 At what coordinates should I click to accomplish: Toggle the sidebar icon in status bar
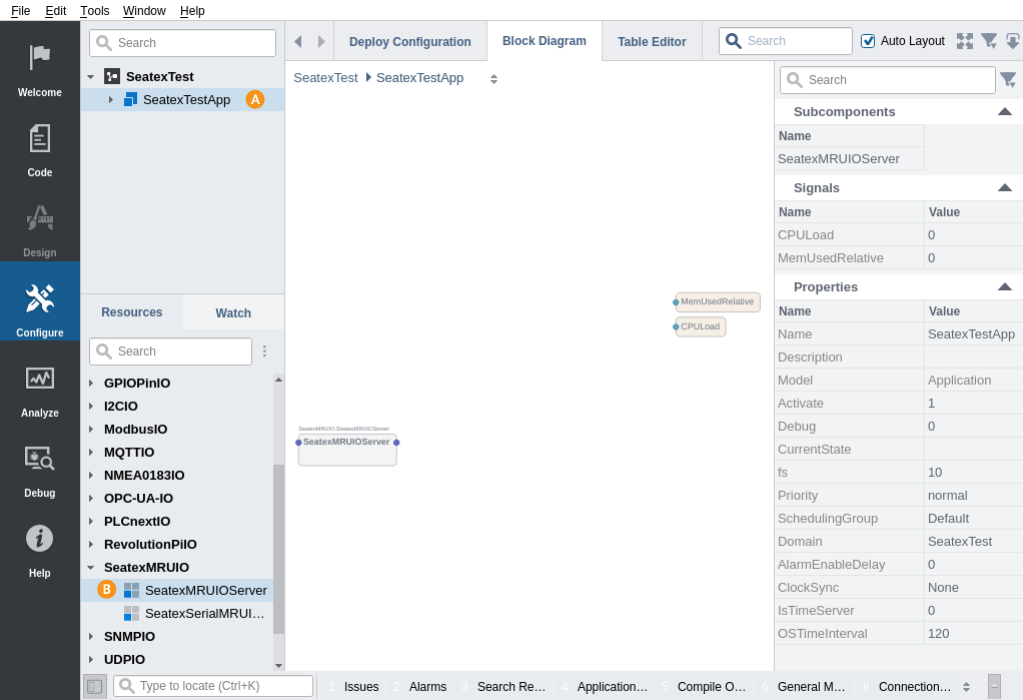[95, 686]
